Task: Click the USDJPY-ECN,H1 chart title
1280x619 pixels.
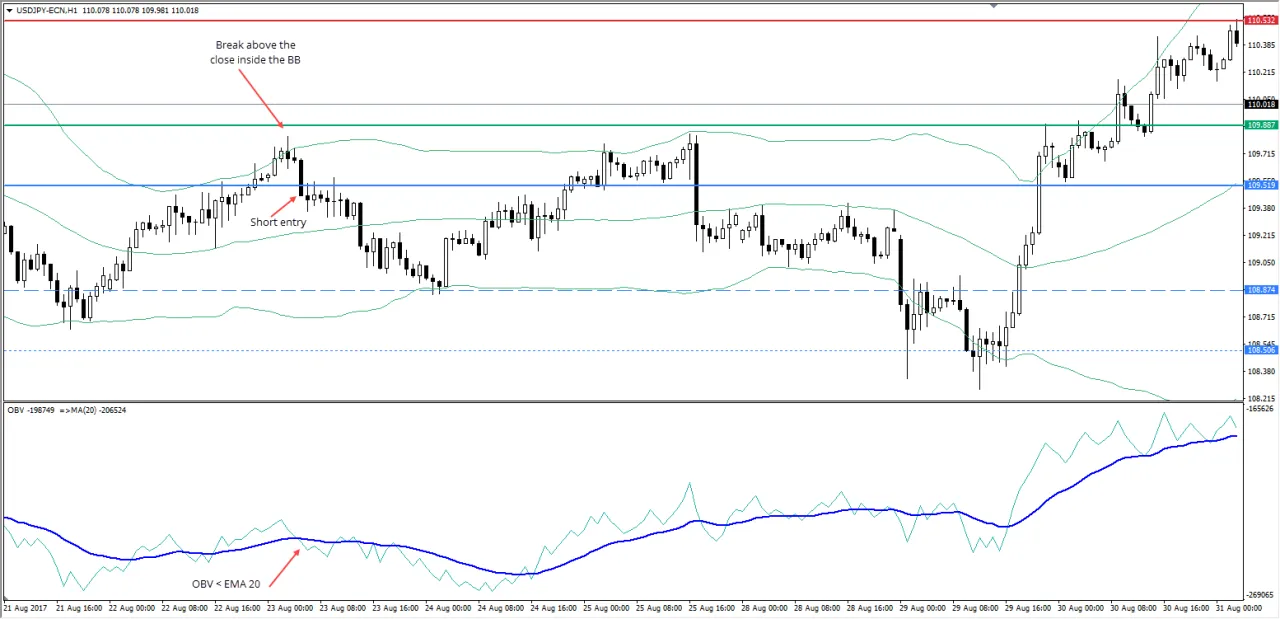Action: [47, 10]
